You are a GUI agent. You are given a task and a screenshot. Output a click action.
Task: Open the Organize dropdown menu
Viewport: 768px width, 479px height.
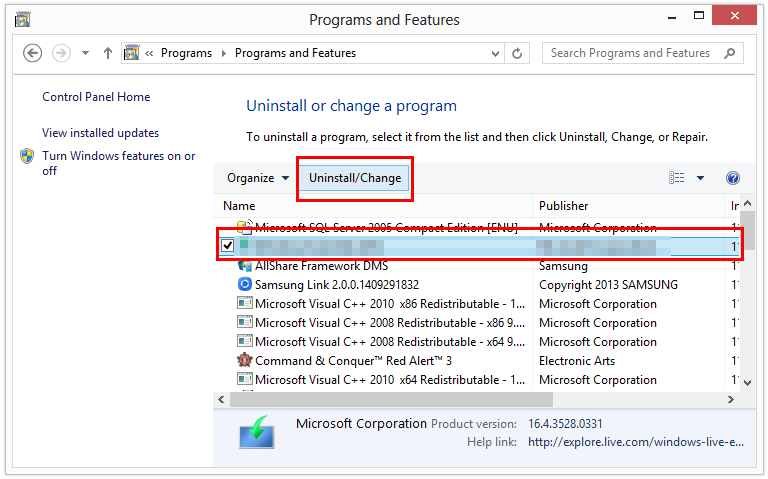pyautogui.click(x=258, y=178)
